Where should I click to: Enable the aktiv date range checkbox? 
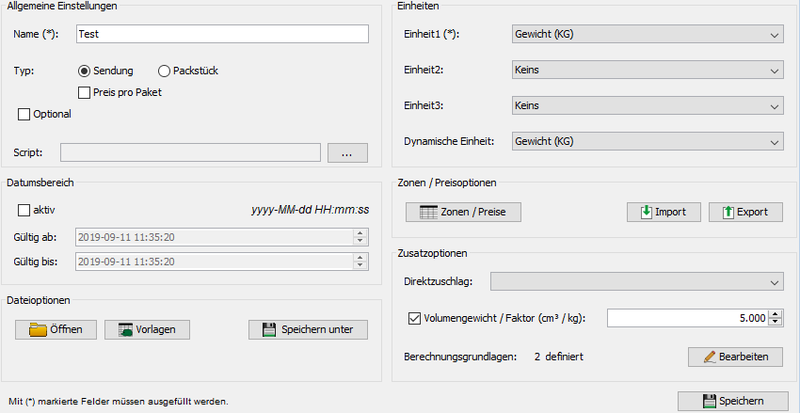pyautogui.click(x=24, y=211)
